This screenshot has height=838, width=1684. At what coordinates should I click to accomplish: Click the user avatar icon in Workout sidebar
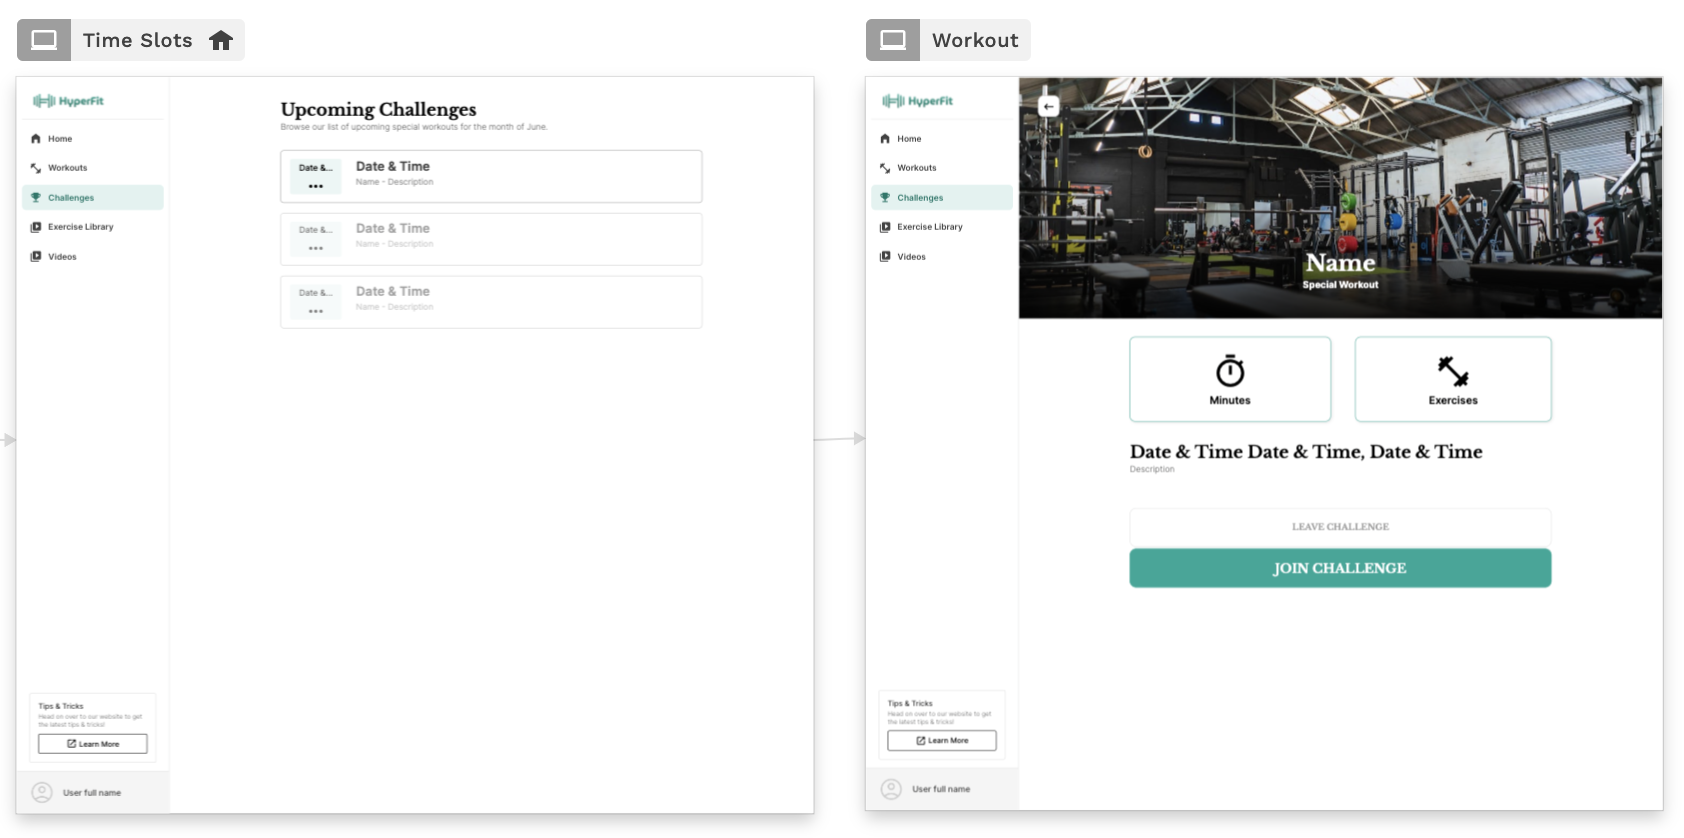coord(890,789)
